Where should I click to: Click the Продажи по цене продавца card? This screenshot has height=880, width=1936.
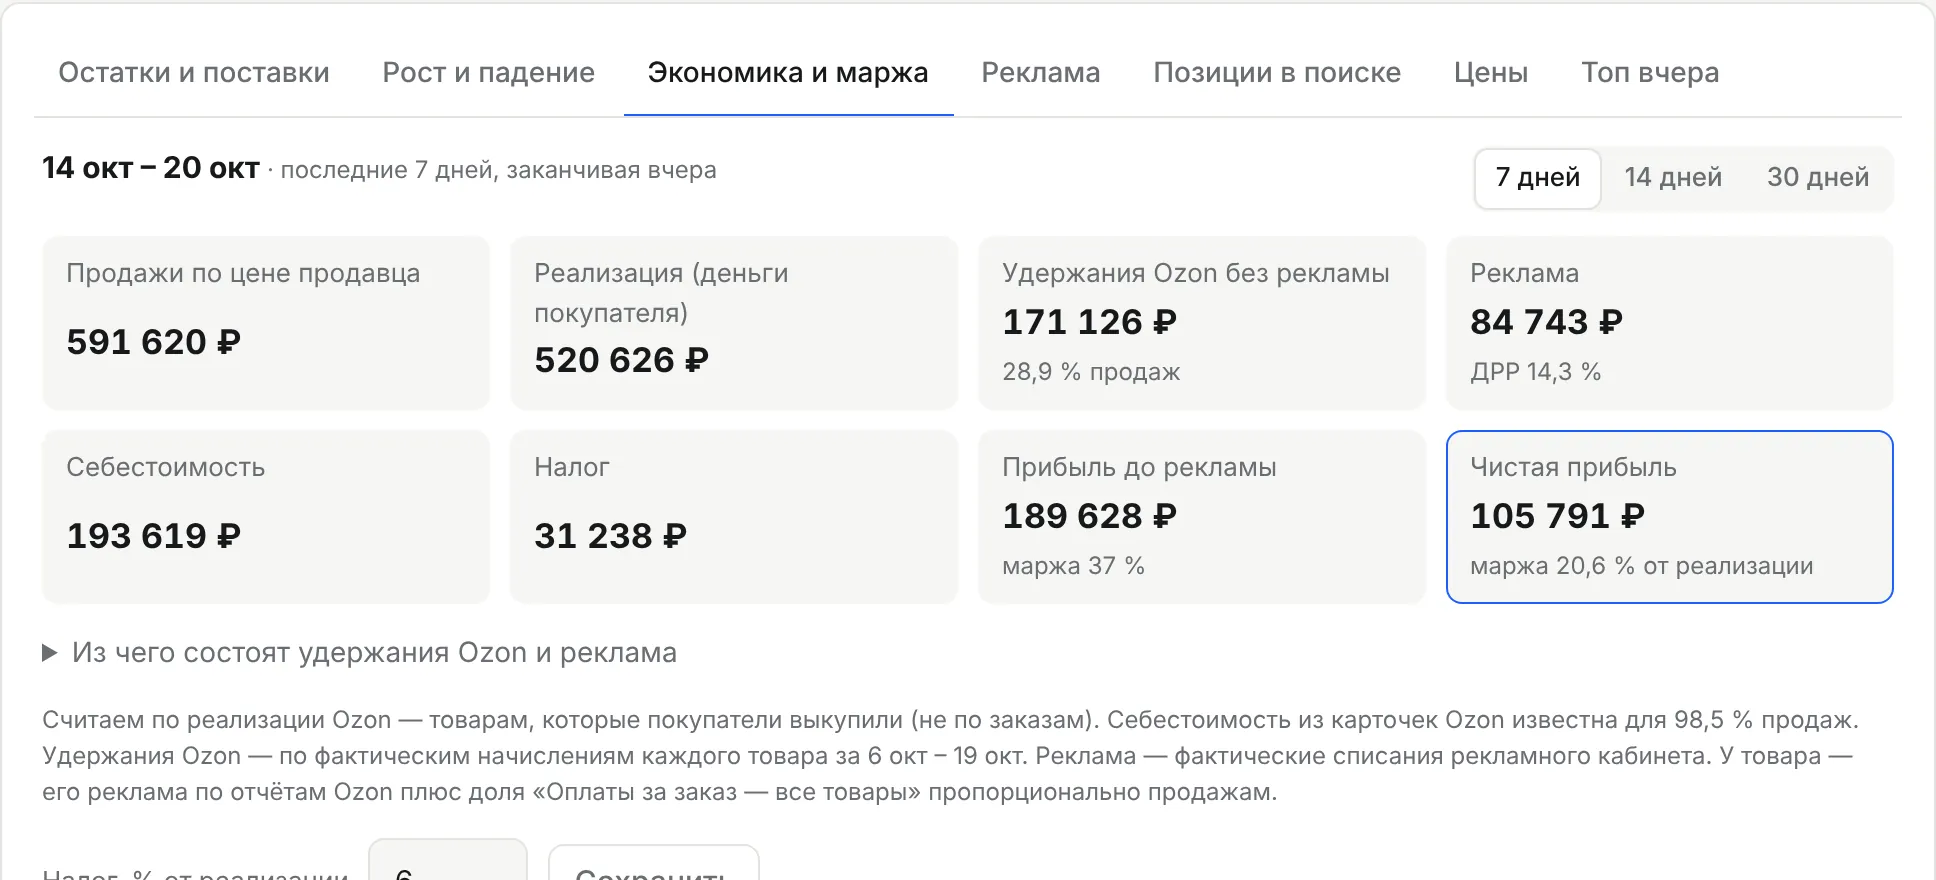click(x=266, y=323)
